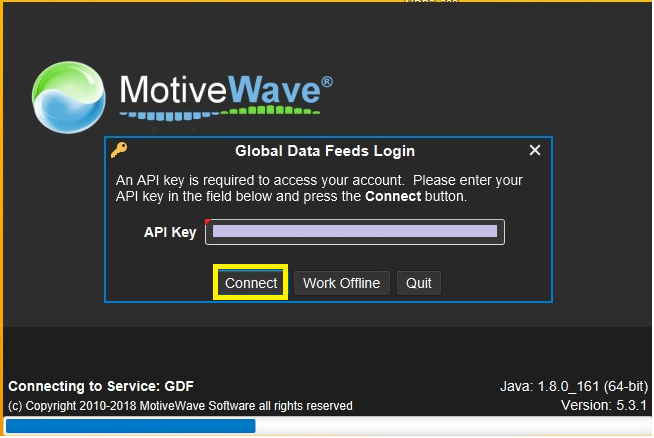Viewport: 654px width, 438px height.
Task: Click the 'Version: 5.3.1' text
Action: (604, 405)
